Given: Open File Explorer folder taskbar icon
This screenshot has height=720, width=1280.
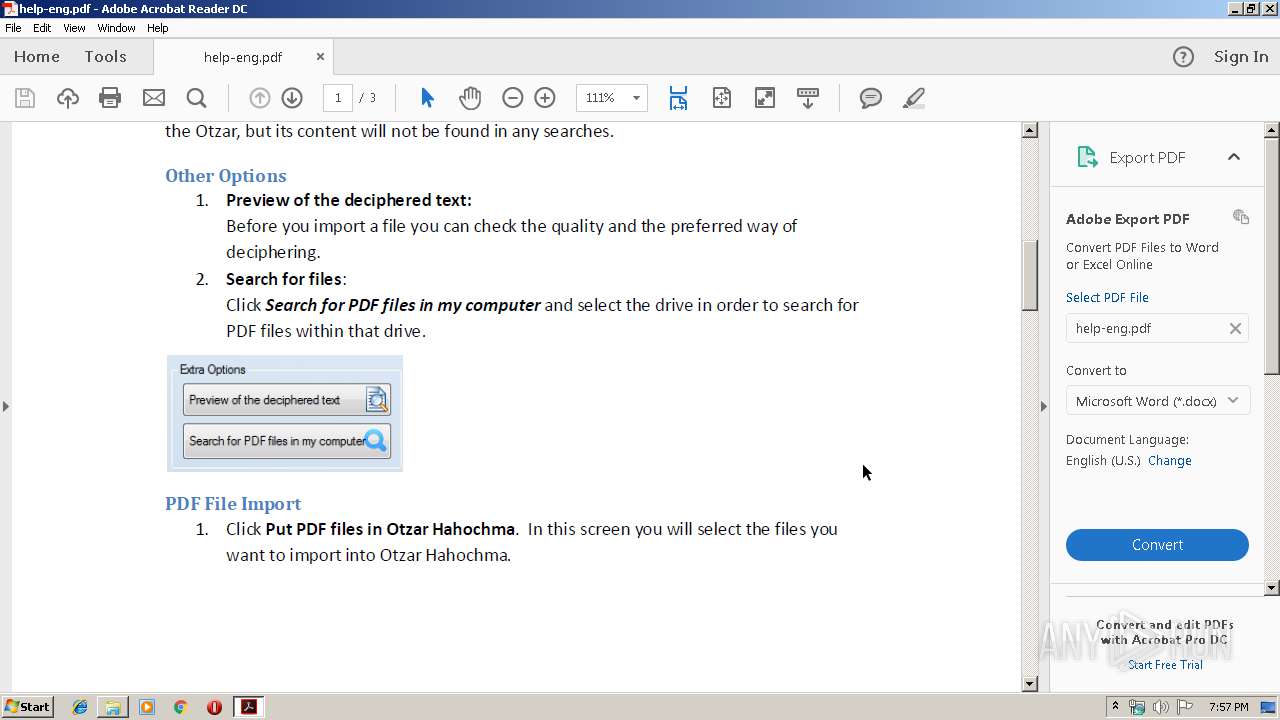Looking at the screenshot, I should pos(113,707).
